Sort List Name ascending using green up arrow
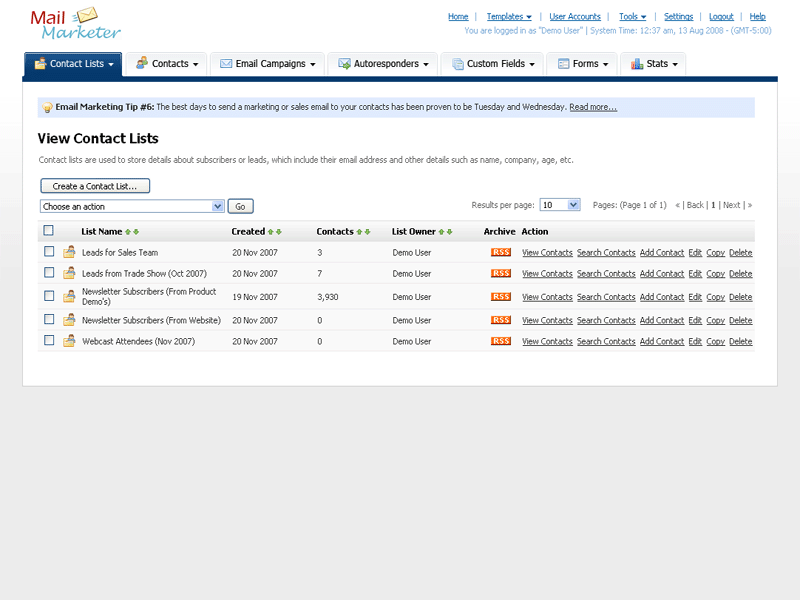The width and height of the screenshot is (800, 600). click(x=127, y=232)
